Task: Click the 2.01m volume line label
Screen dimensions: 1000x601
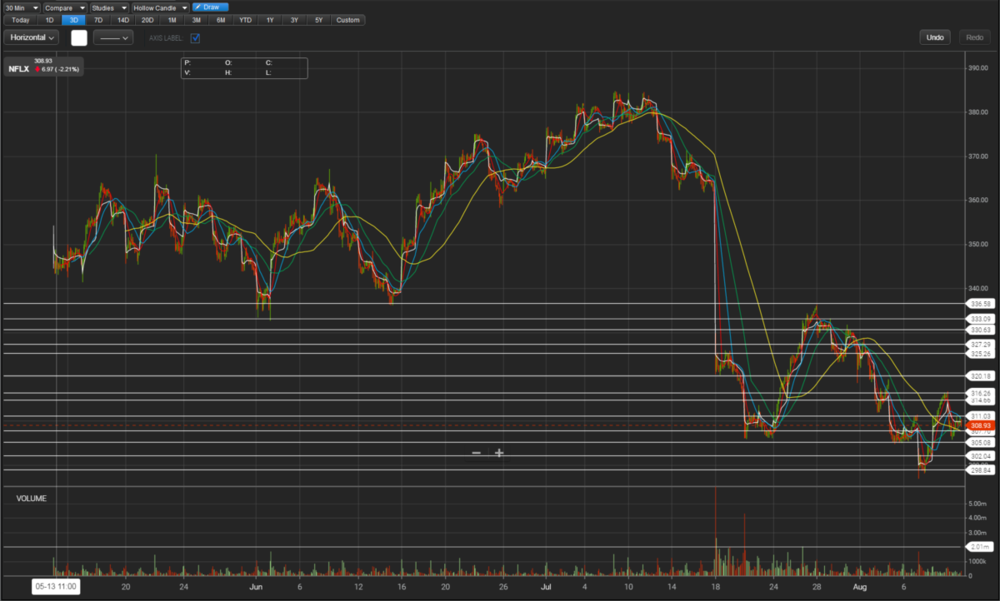Action: pos(980,547)
